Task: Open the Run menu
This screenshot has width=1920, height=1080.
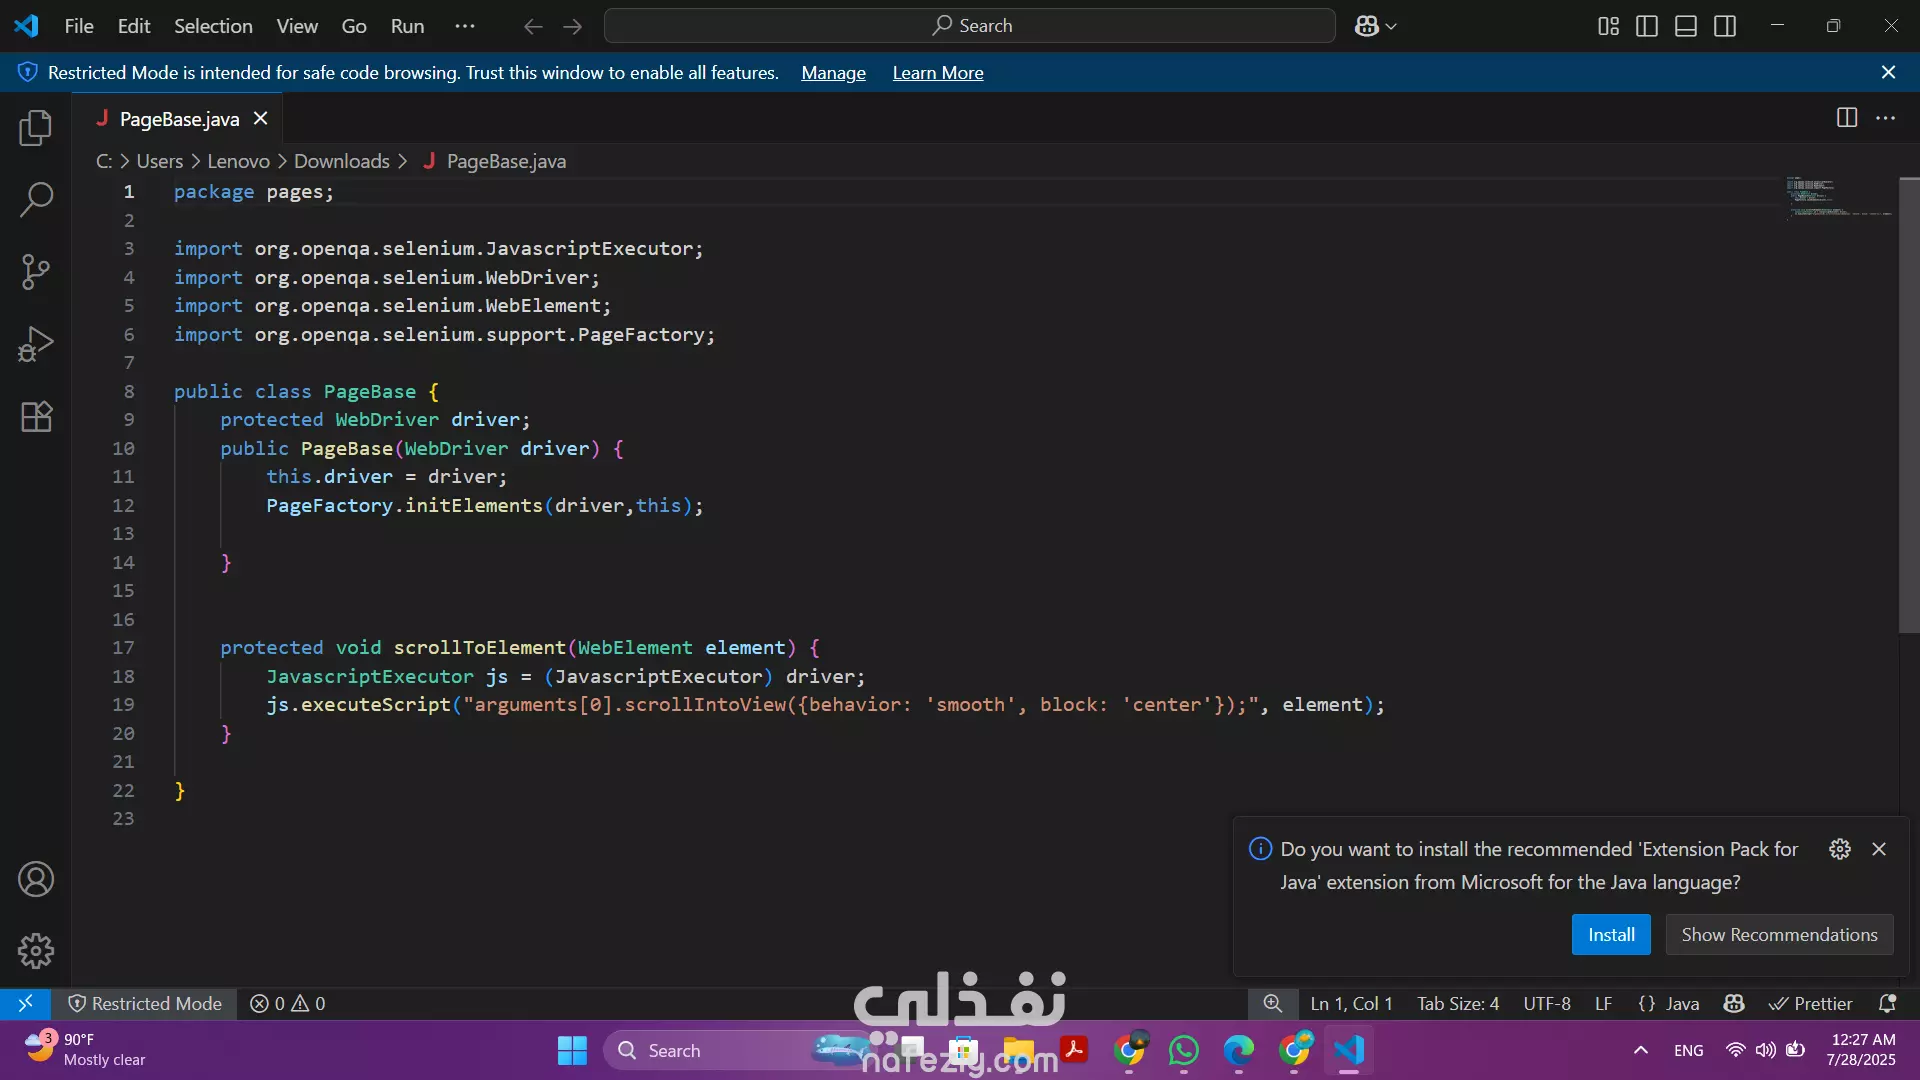Action: 407,26
